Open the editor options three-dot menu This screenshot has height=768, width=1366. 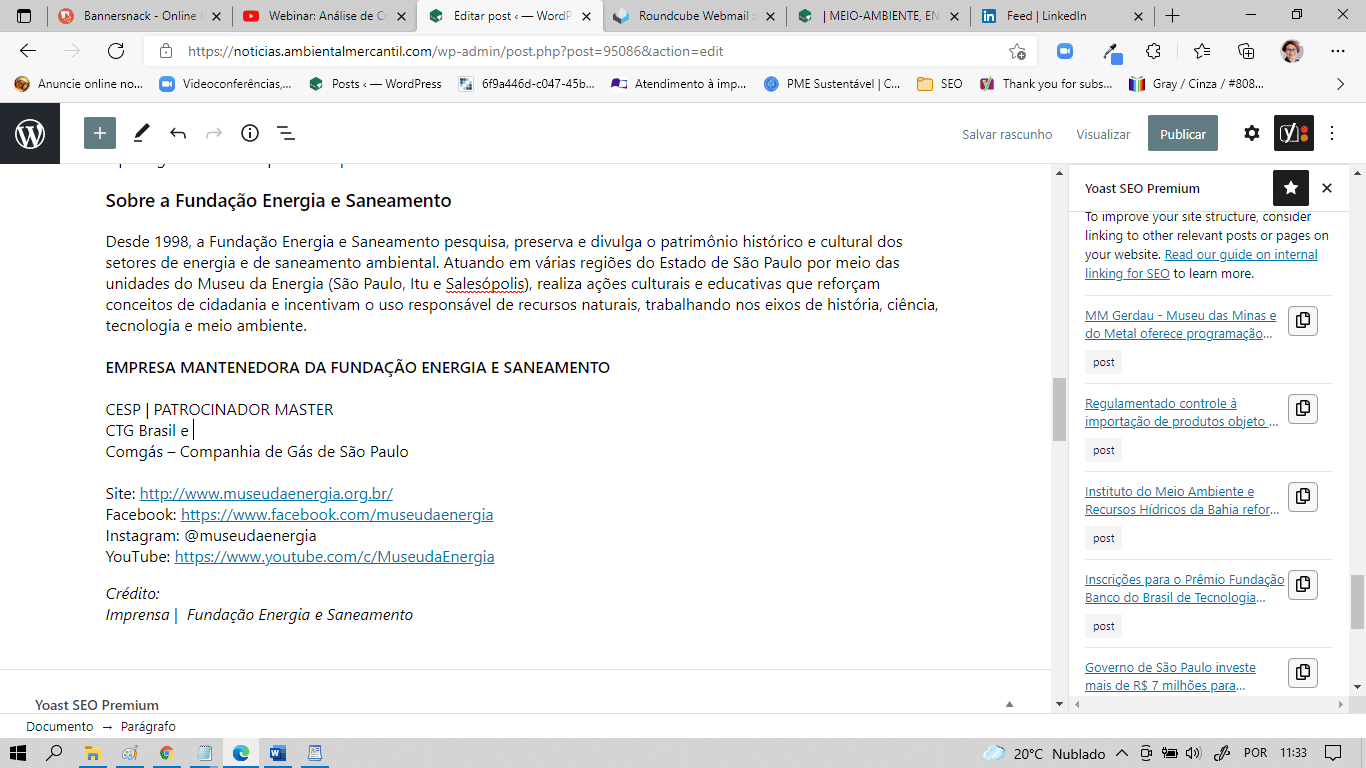coord(1332,133)
